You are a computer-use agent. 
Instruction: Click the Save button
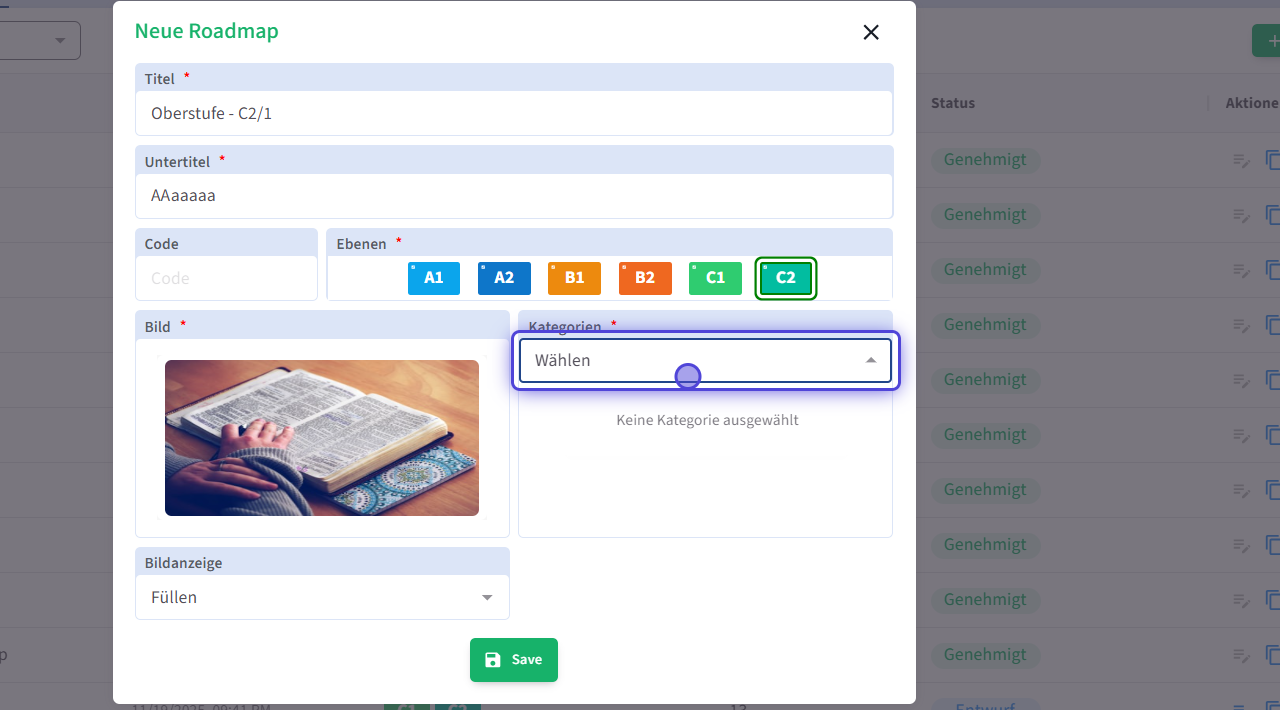click(x=513, y=660)
